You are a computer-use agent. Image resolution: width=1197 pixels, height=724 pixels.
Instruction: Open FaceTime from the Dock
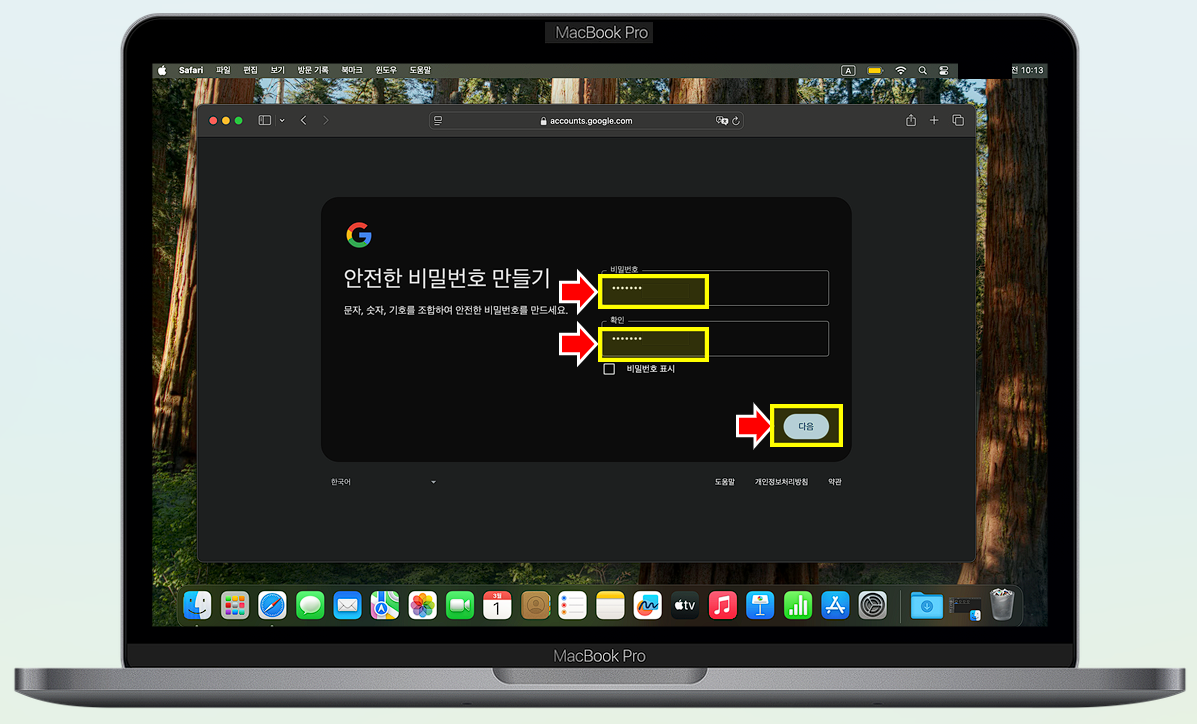click(x=460, y=606)
